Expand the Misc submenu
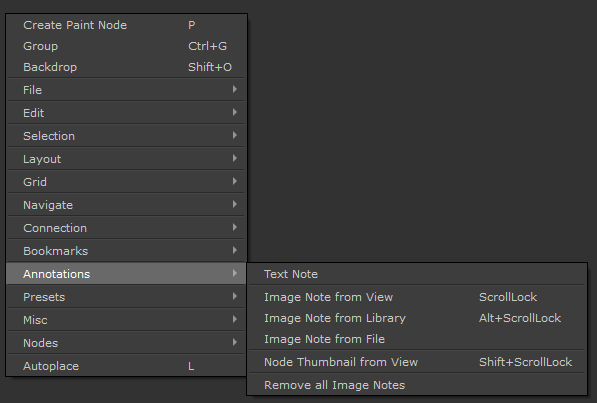 [126, 320]
